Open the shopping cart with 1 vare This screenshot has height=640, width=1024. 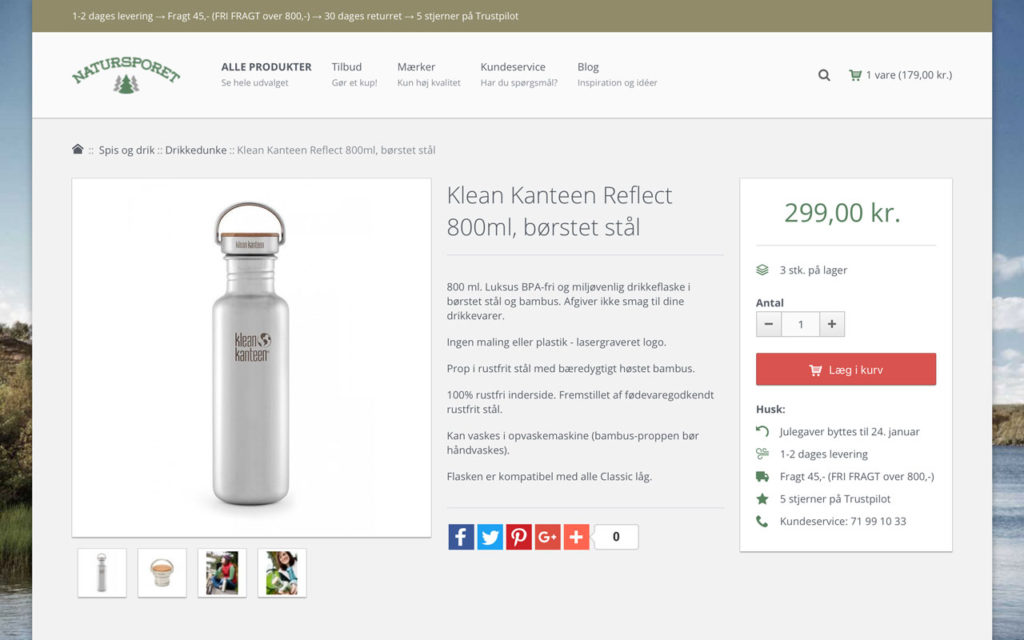(900, 75)
